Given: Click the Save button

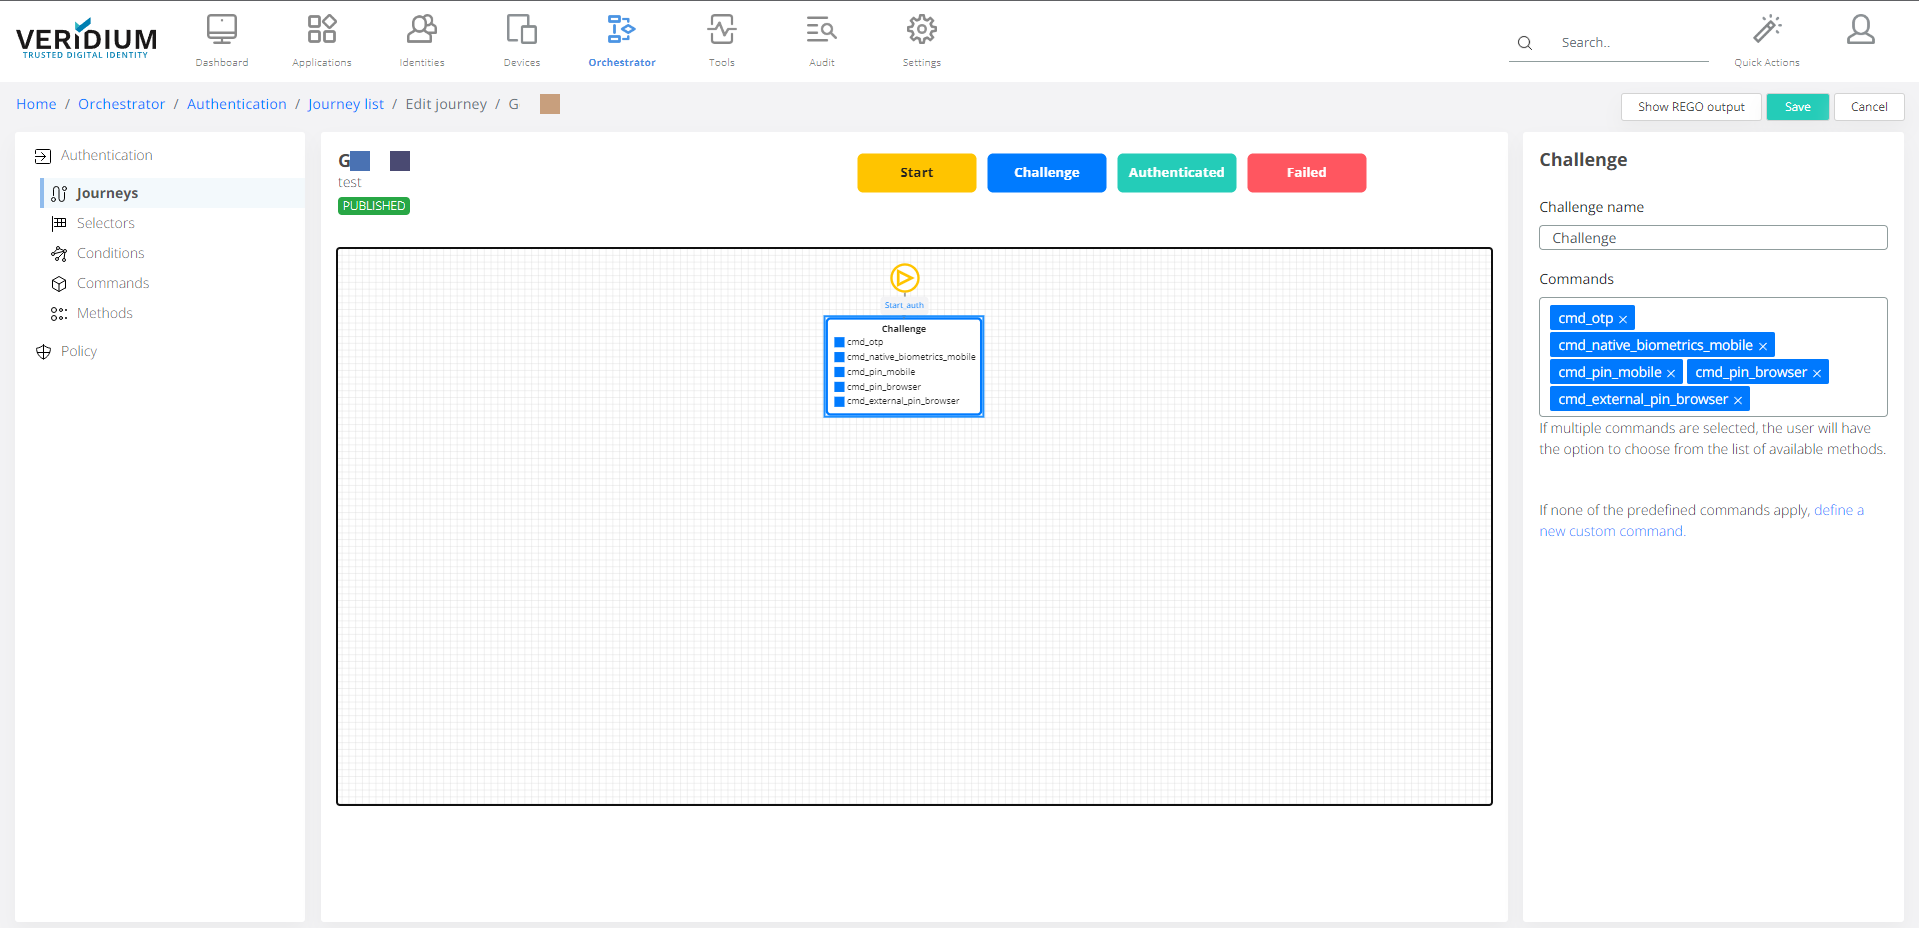Looking at the screenshot, I should pos(1797,107).
